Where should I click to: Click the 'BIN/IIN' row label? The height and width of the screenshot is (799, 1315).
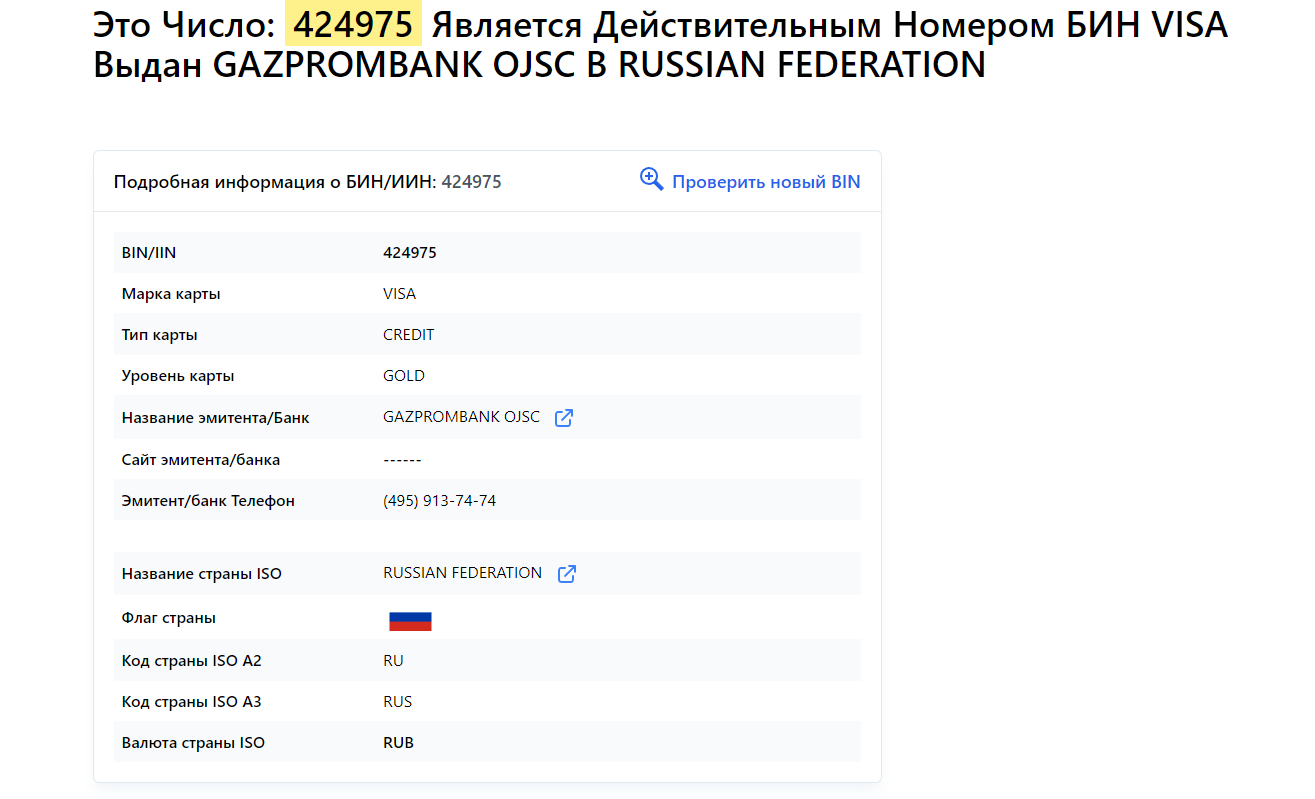(x=149, y=253)
